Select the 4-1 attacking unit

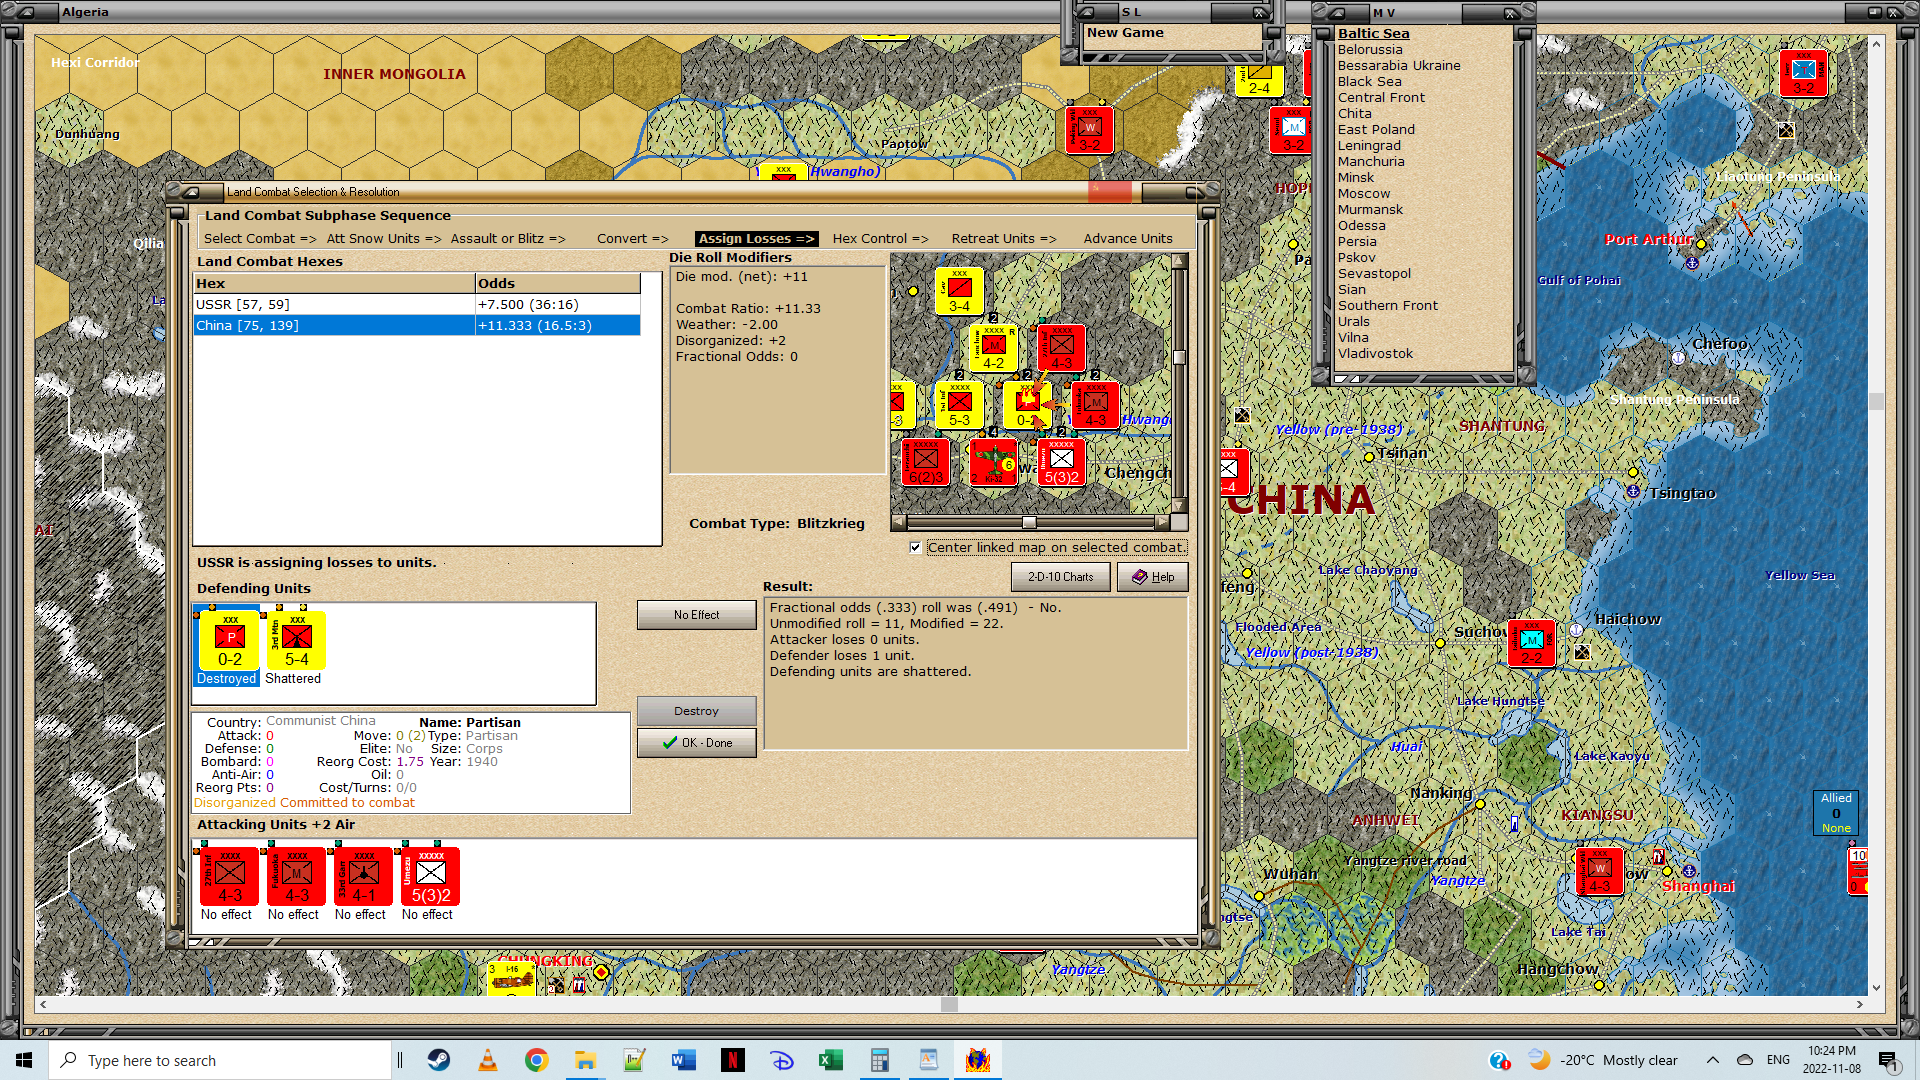[x=364, y=877]
